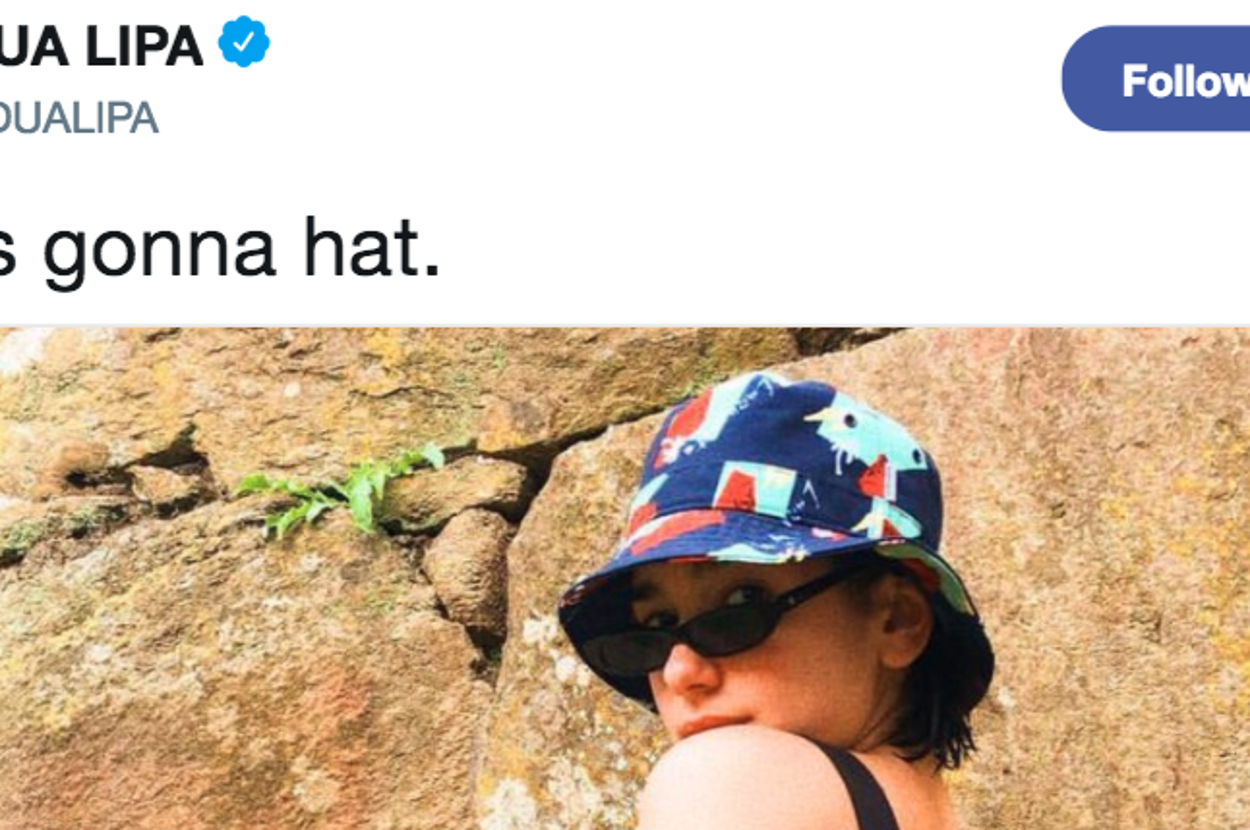Click the @DUALIPA handle
Screen dimensions: 1250x830
pyautogui.click(x=80, y=117)
